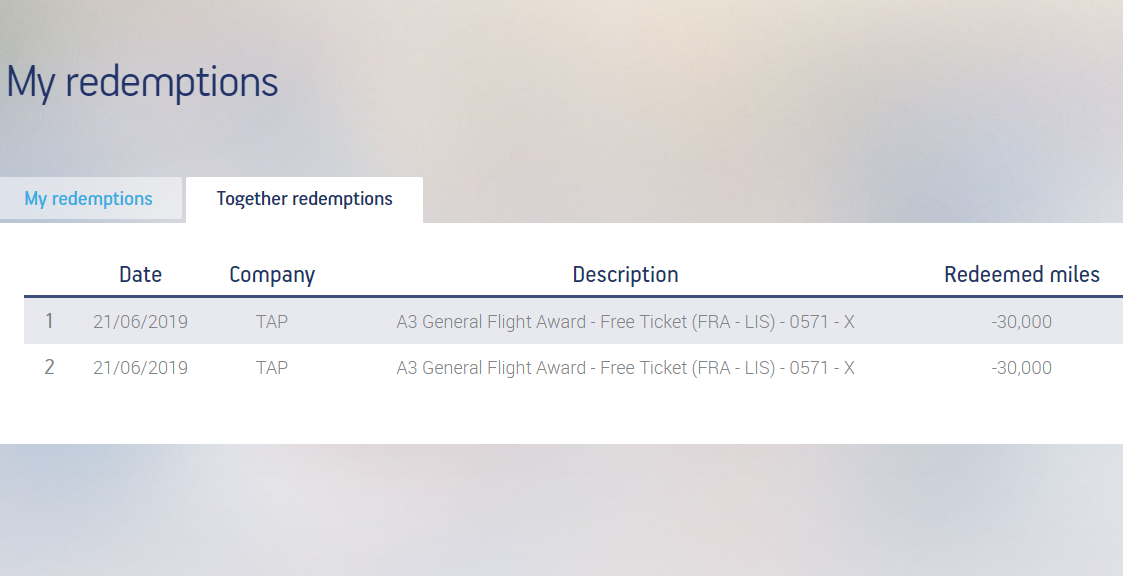The image size is (1123, 576).
Task: Click the date 21/06/2019 in second row
Action: pos(140,368)
